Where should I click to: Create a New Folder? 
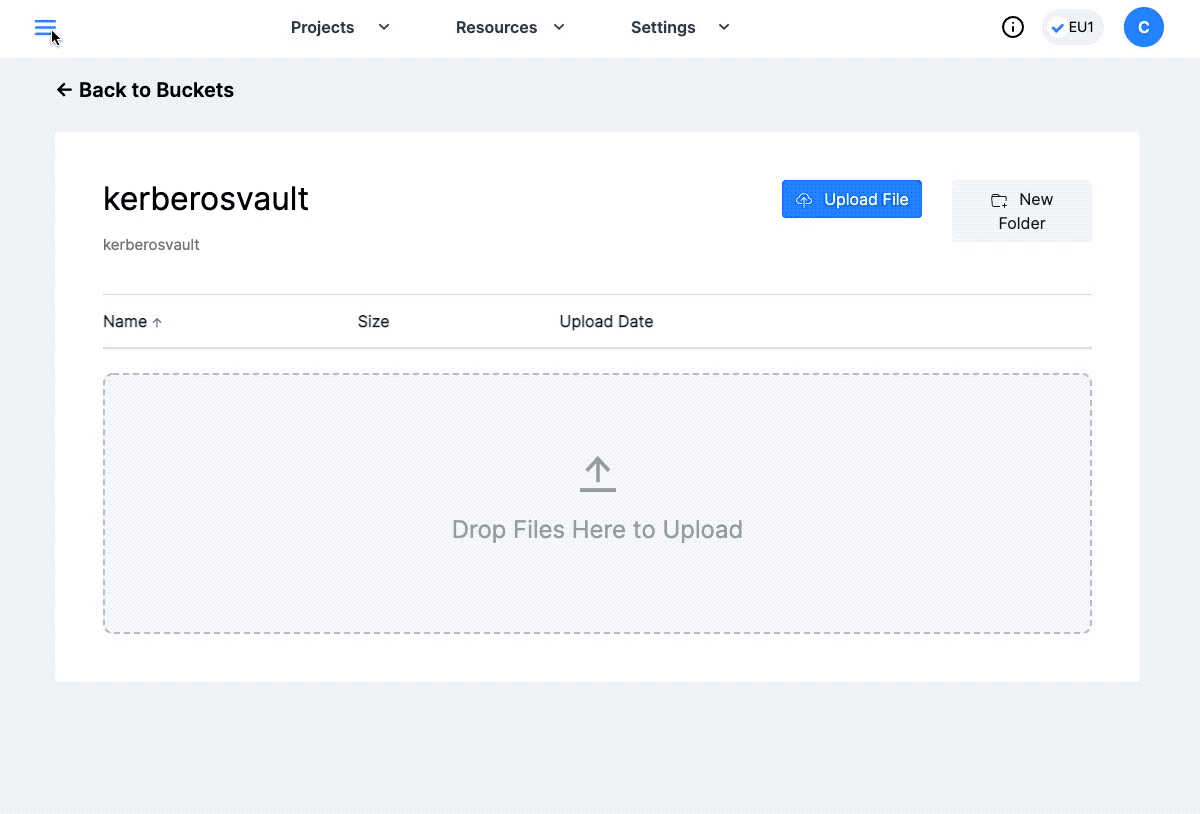pyautogui.click(x=1022, y=210)
